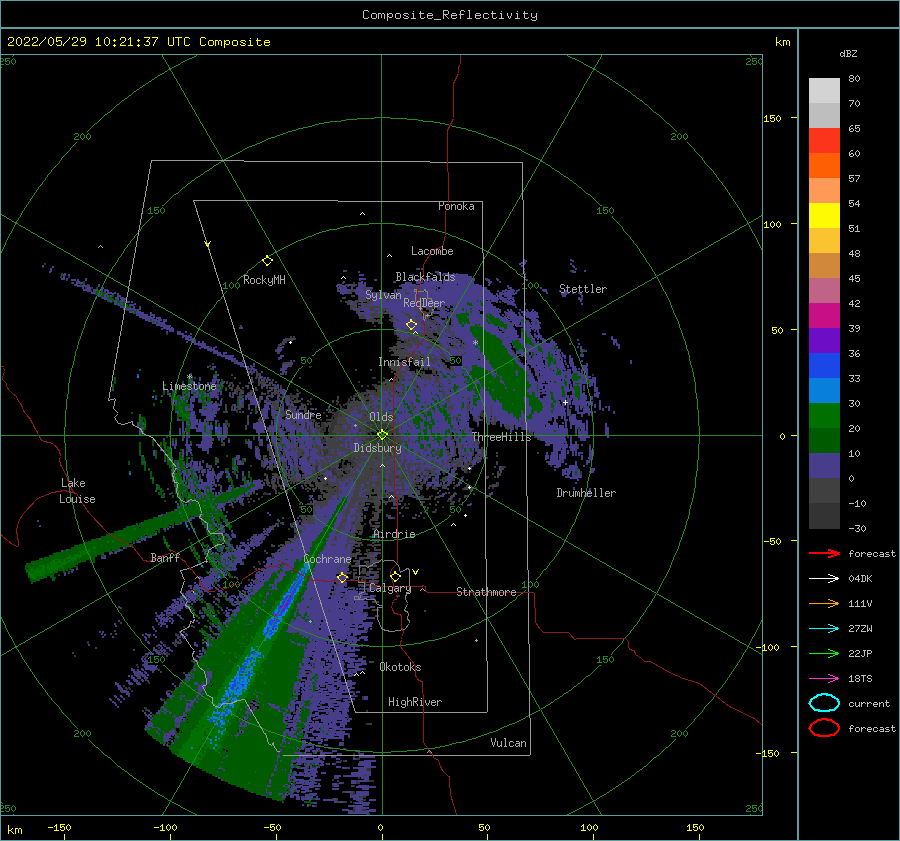Click the yellow diamond marker above Calgary

point(395,576)
